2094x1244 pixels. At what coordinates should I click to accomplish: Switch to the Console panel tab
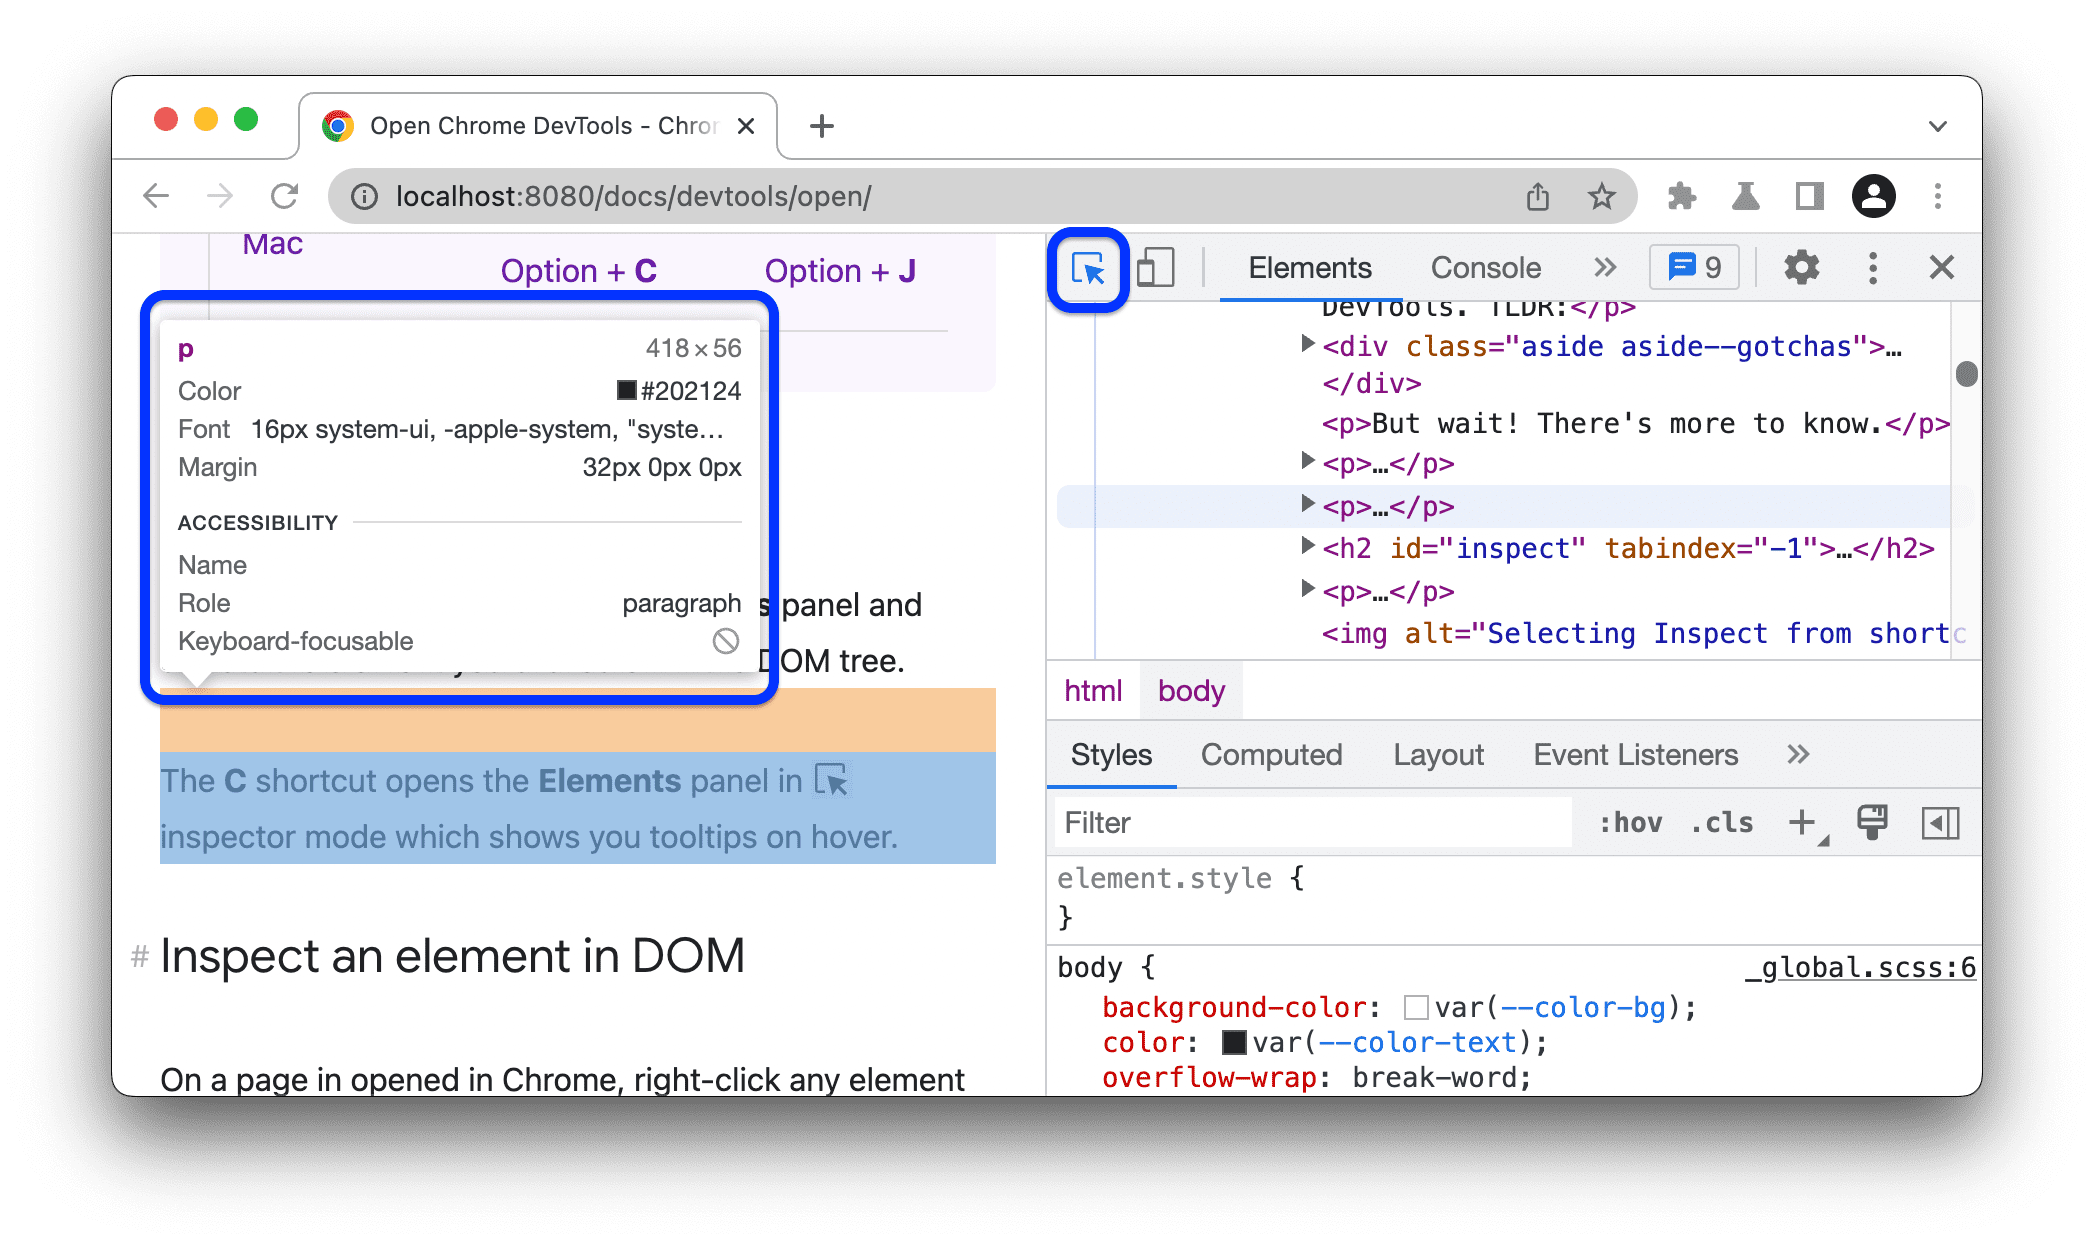1485,268
